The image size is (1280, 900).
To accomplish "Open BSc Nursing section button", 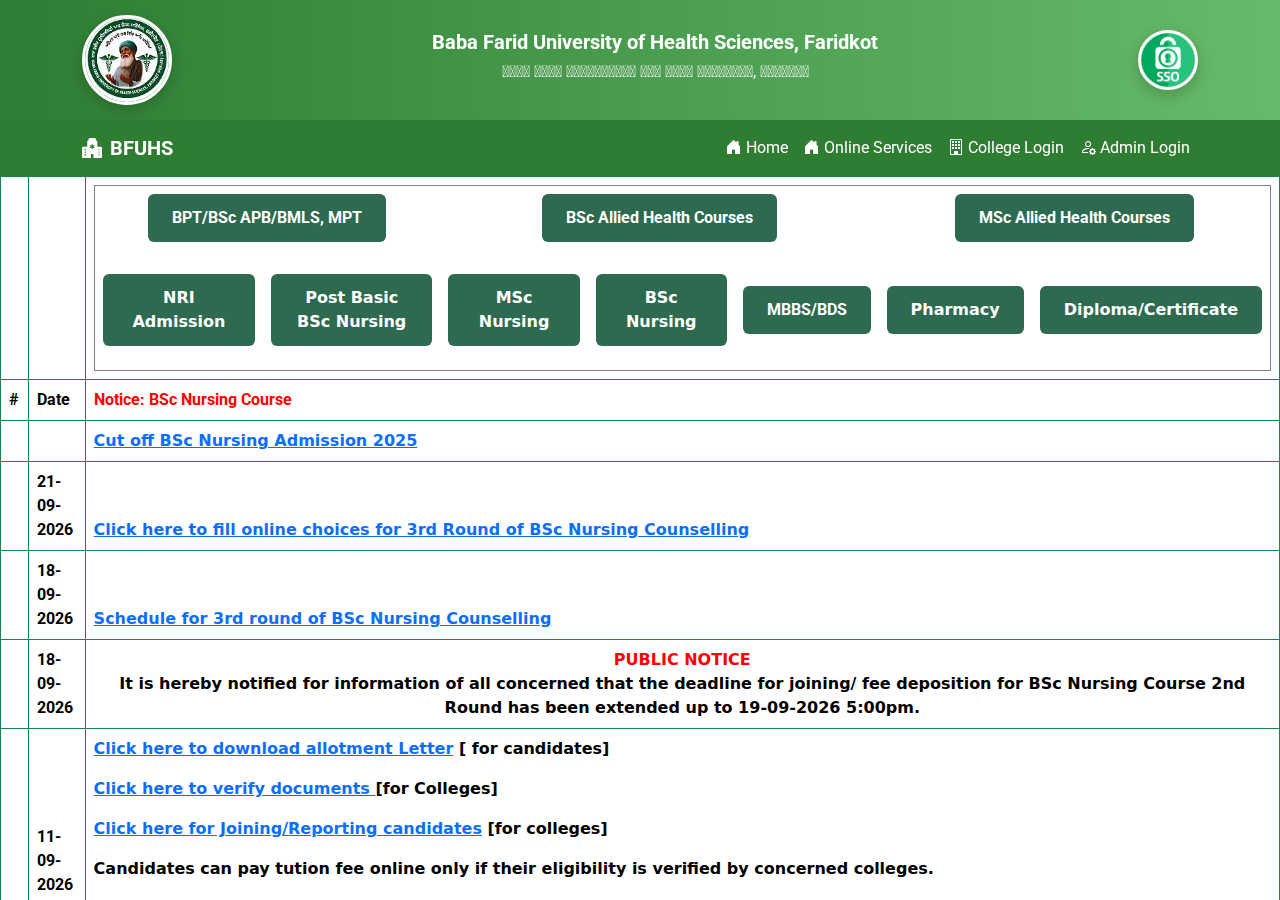I will point(661,310).
